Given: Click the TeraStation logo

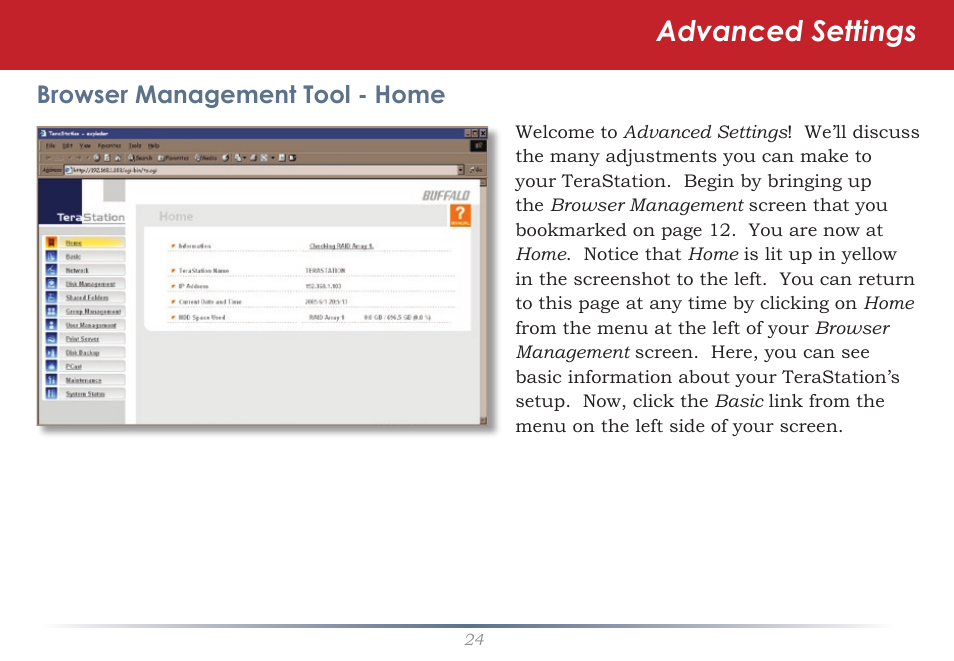Looking at the screenshot, I should (91, 217).
